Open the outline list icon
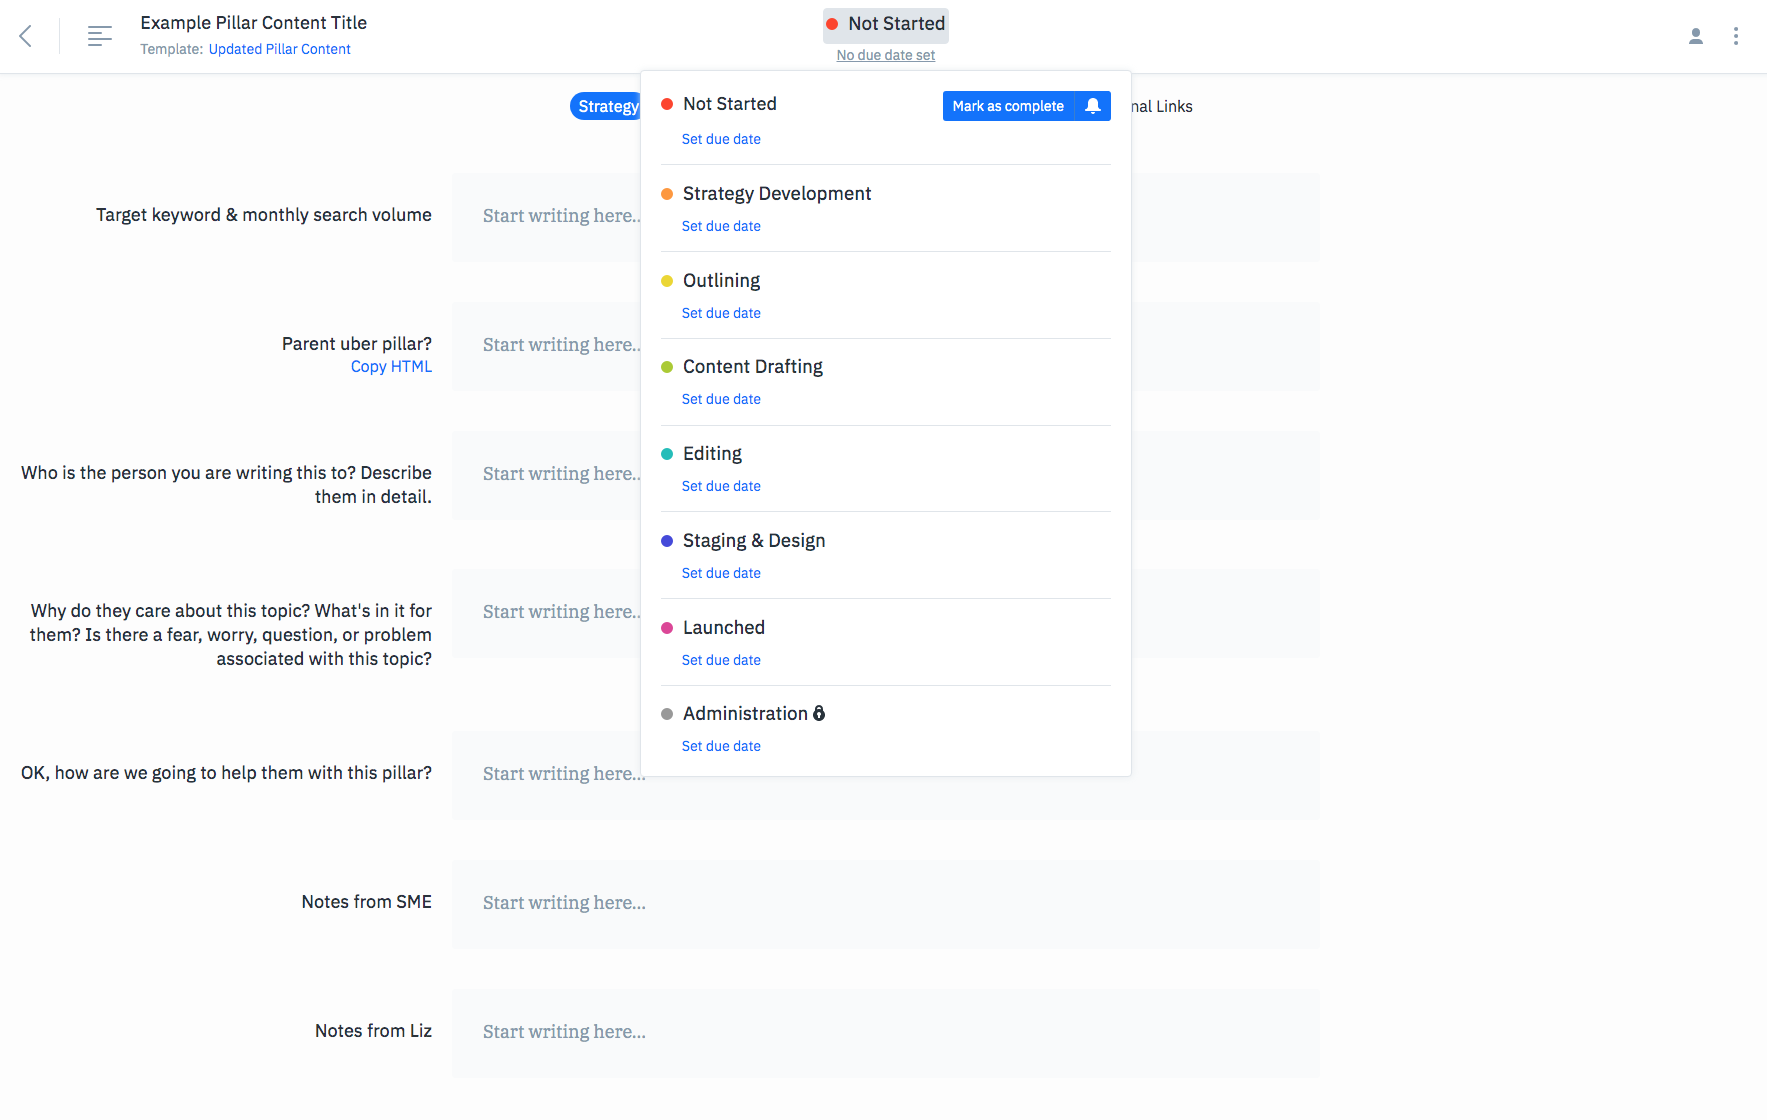The width and height of the screenshot is (1767, 1120). click(x=99, y=36)
